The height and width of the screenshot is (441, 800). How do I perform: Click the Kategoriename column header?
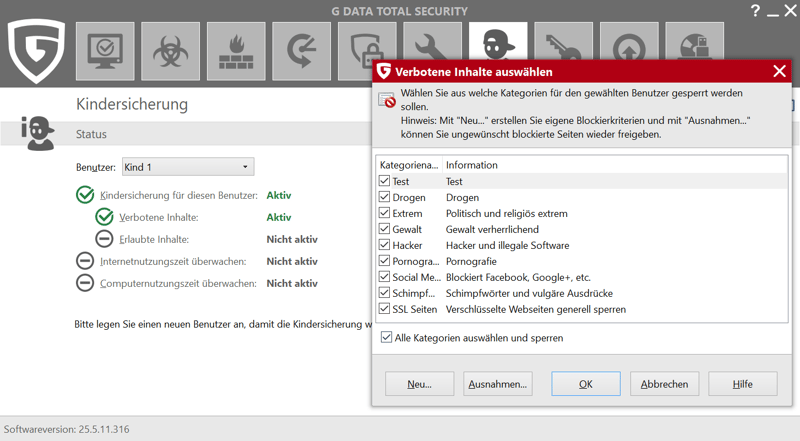(409, 165)
